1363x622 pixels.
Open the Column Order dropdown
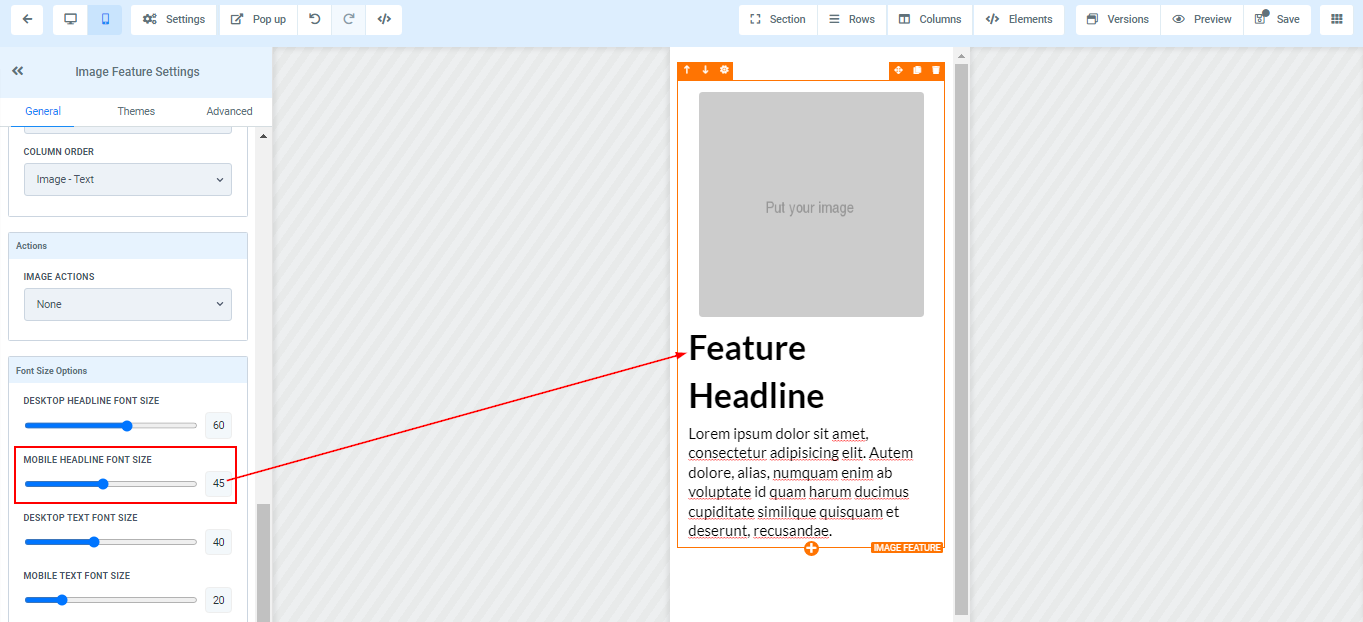128,180
